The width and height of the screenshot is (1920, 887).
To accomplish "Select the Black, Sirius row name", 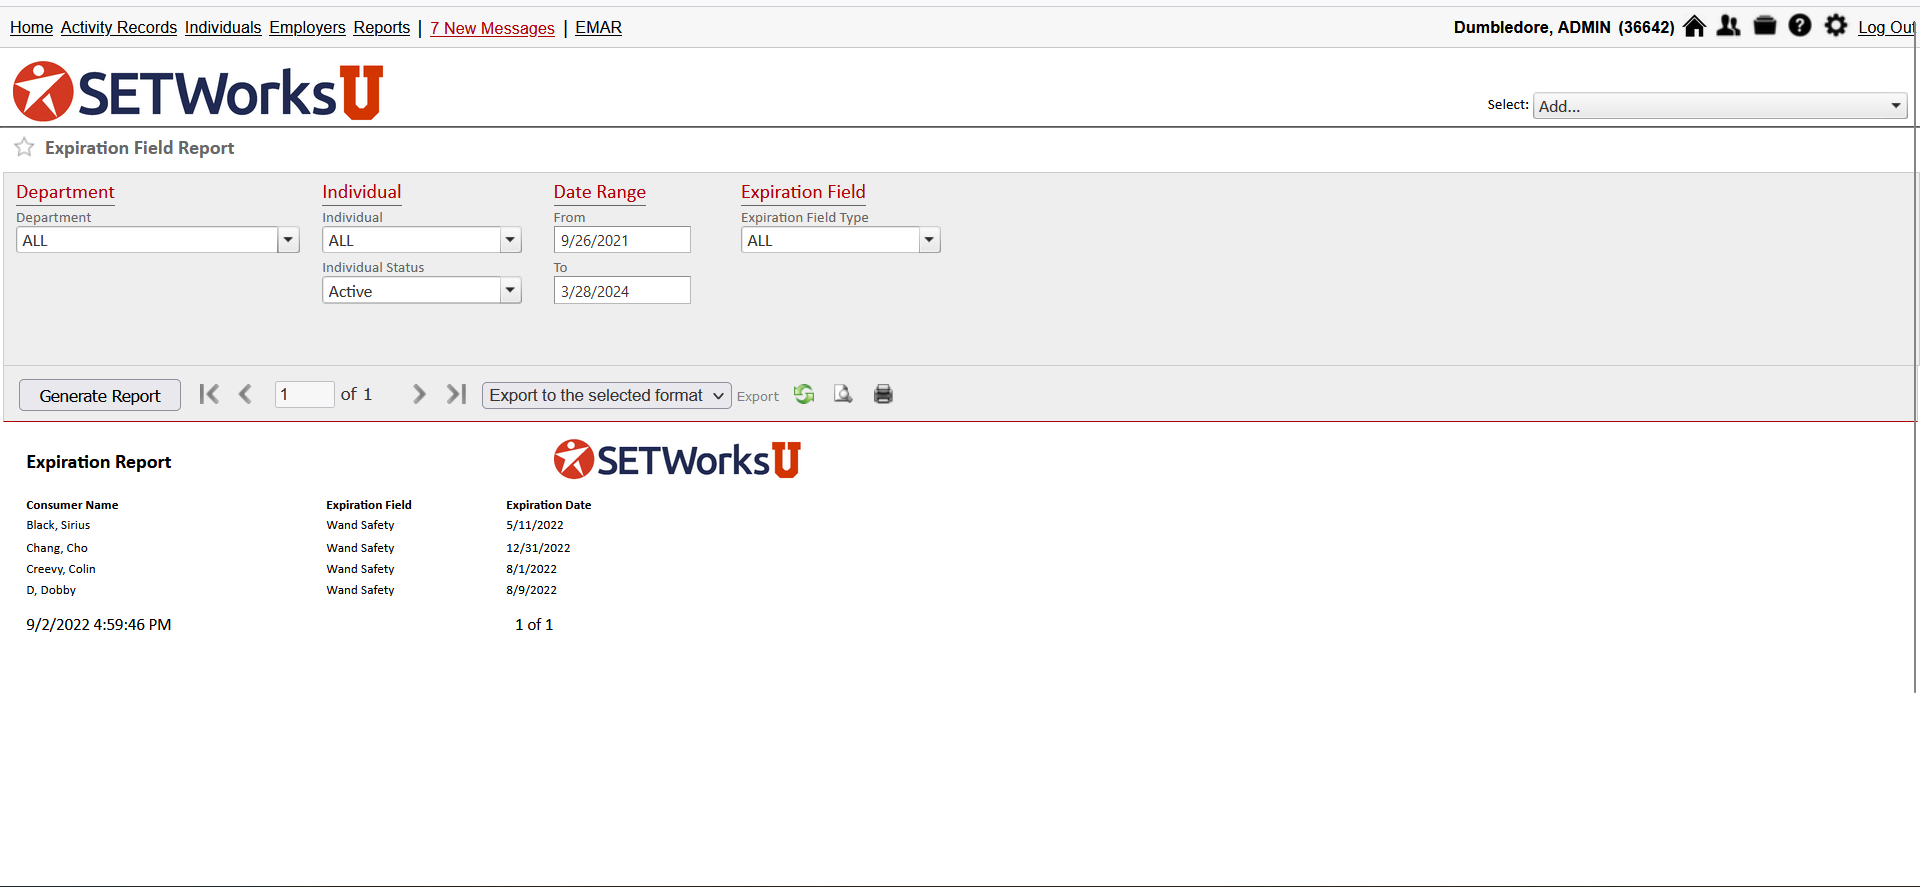I will click(x=58, y=525).
